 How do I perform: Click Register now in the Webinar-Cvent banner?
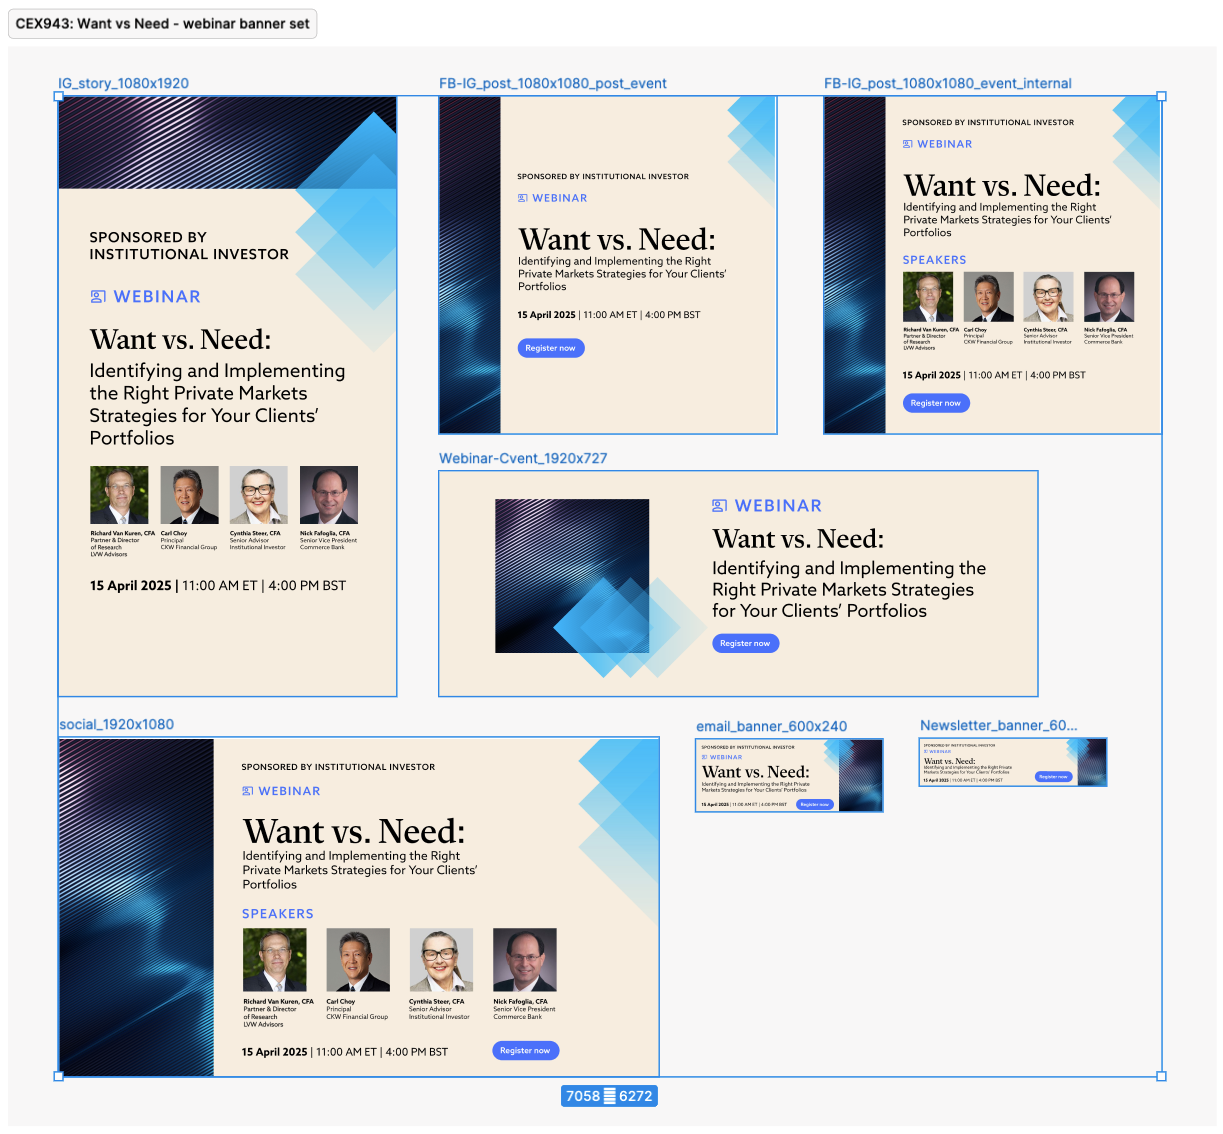pyautogui.click(x=745, y=643)
